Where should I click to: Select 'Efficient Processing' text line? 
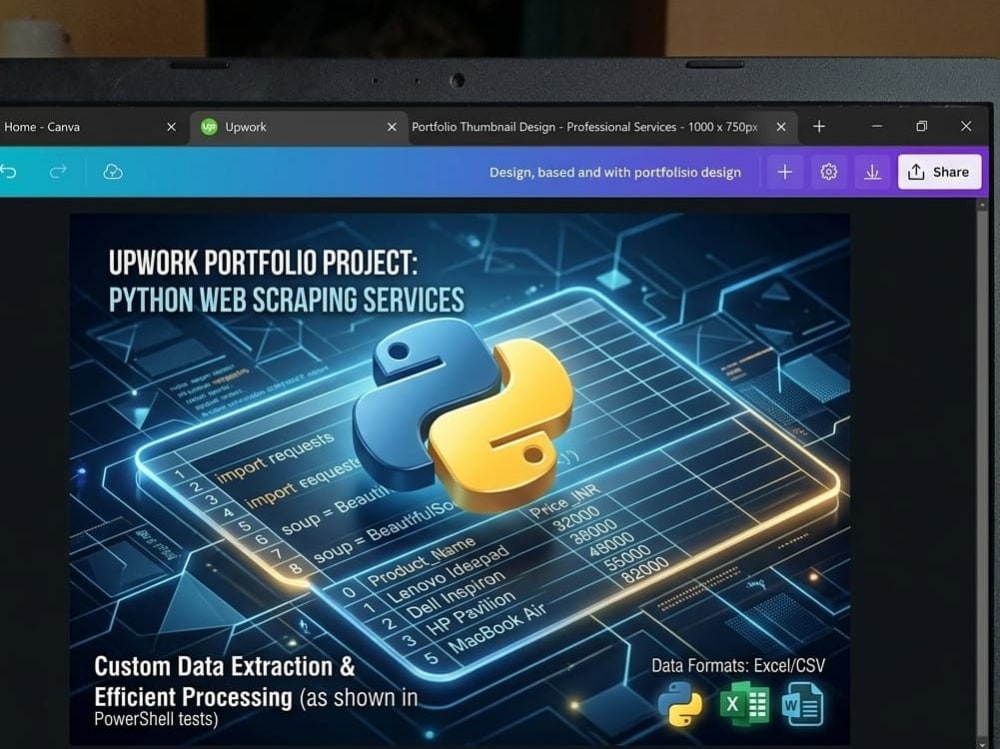coord(193,697)
